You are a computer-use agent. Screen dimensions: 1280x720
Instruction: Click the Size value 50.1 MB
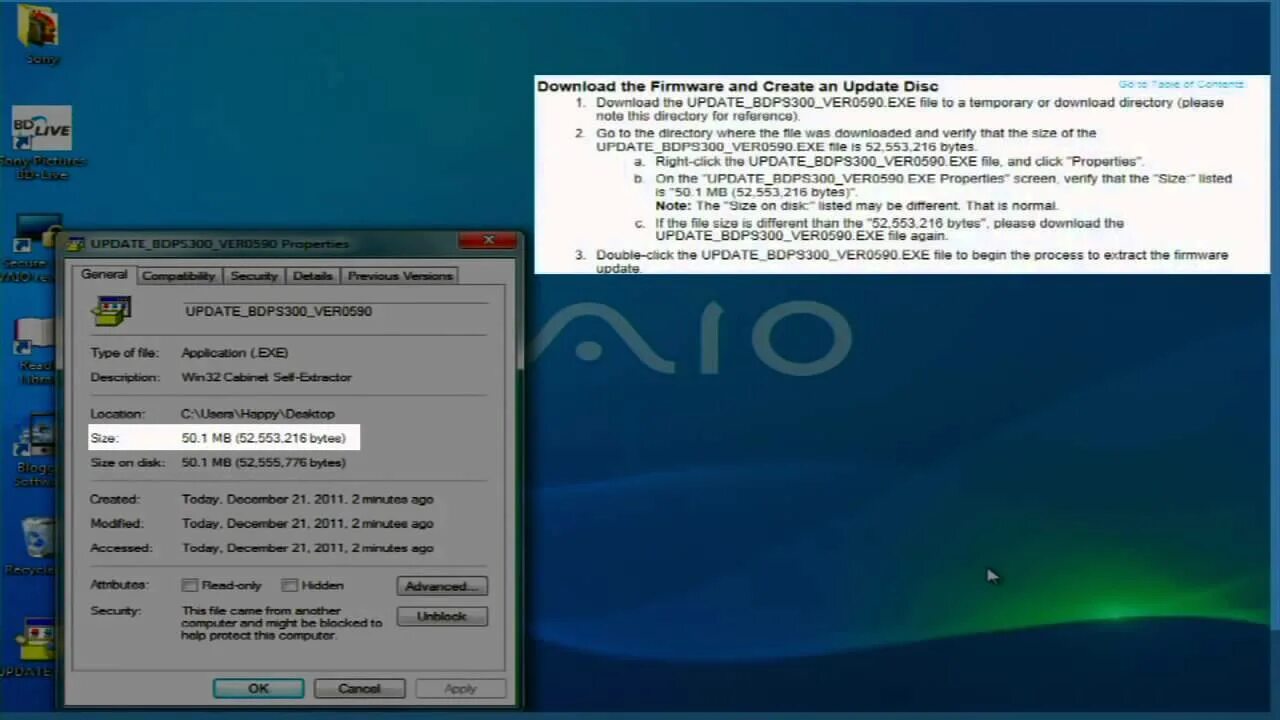point(263,438)
